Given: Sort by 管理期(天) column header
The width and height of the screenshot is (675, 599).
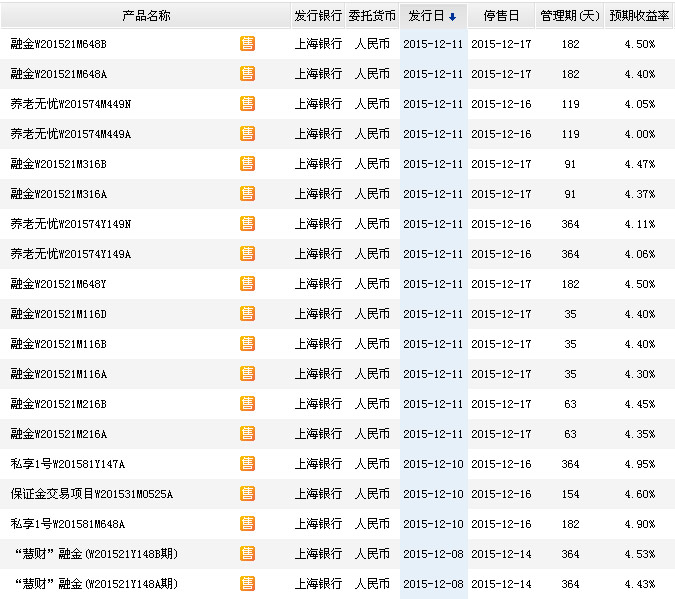Looking at the screenshot, I should pos(570,16).
